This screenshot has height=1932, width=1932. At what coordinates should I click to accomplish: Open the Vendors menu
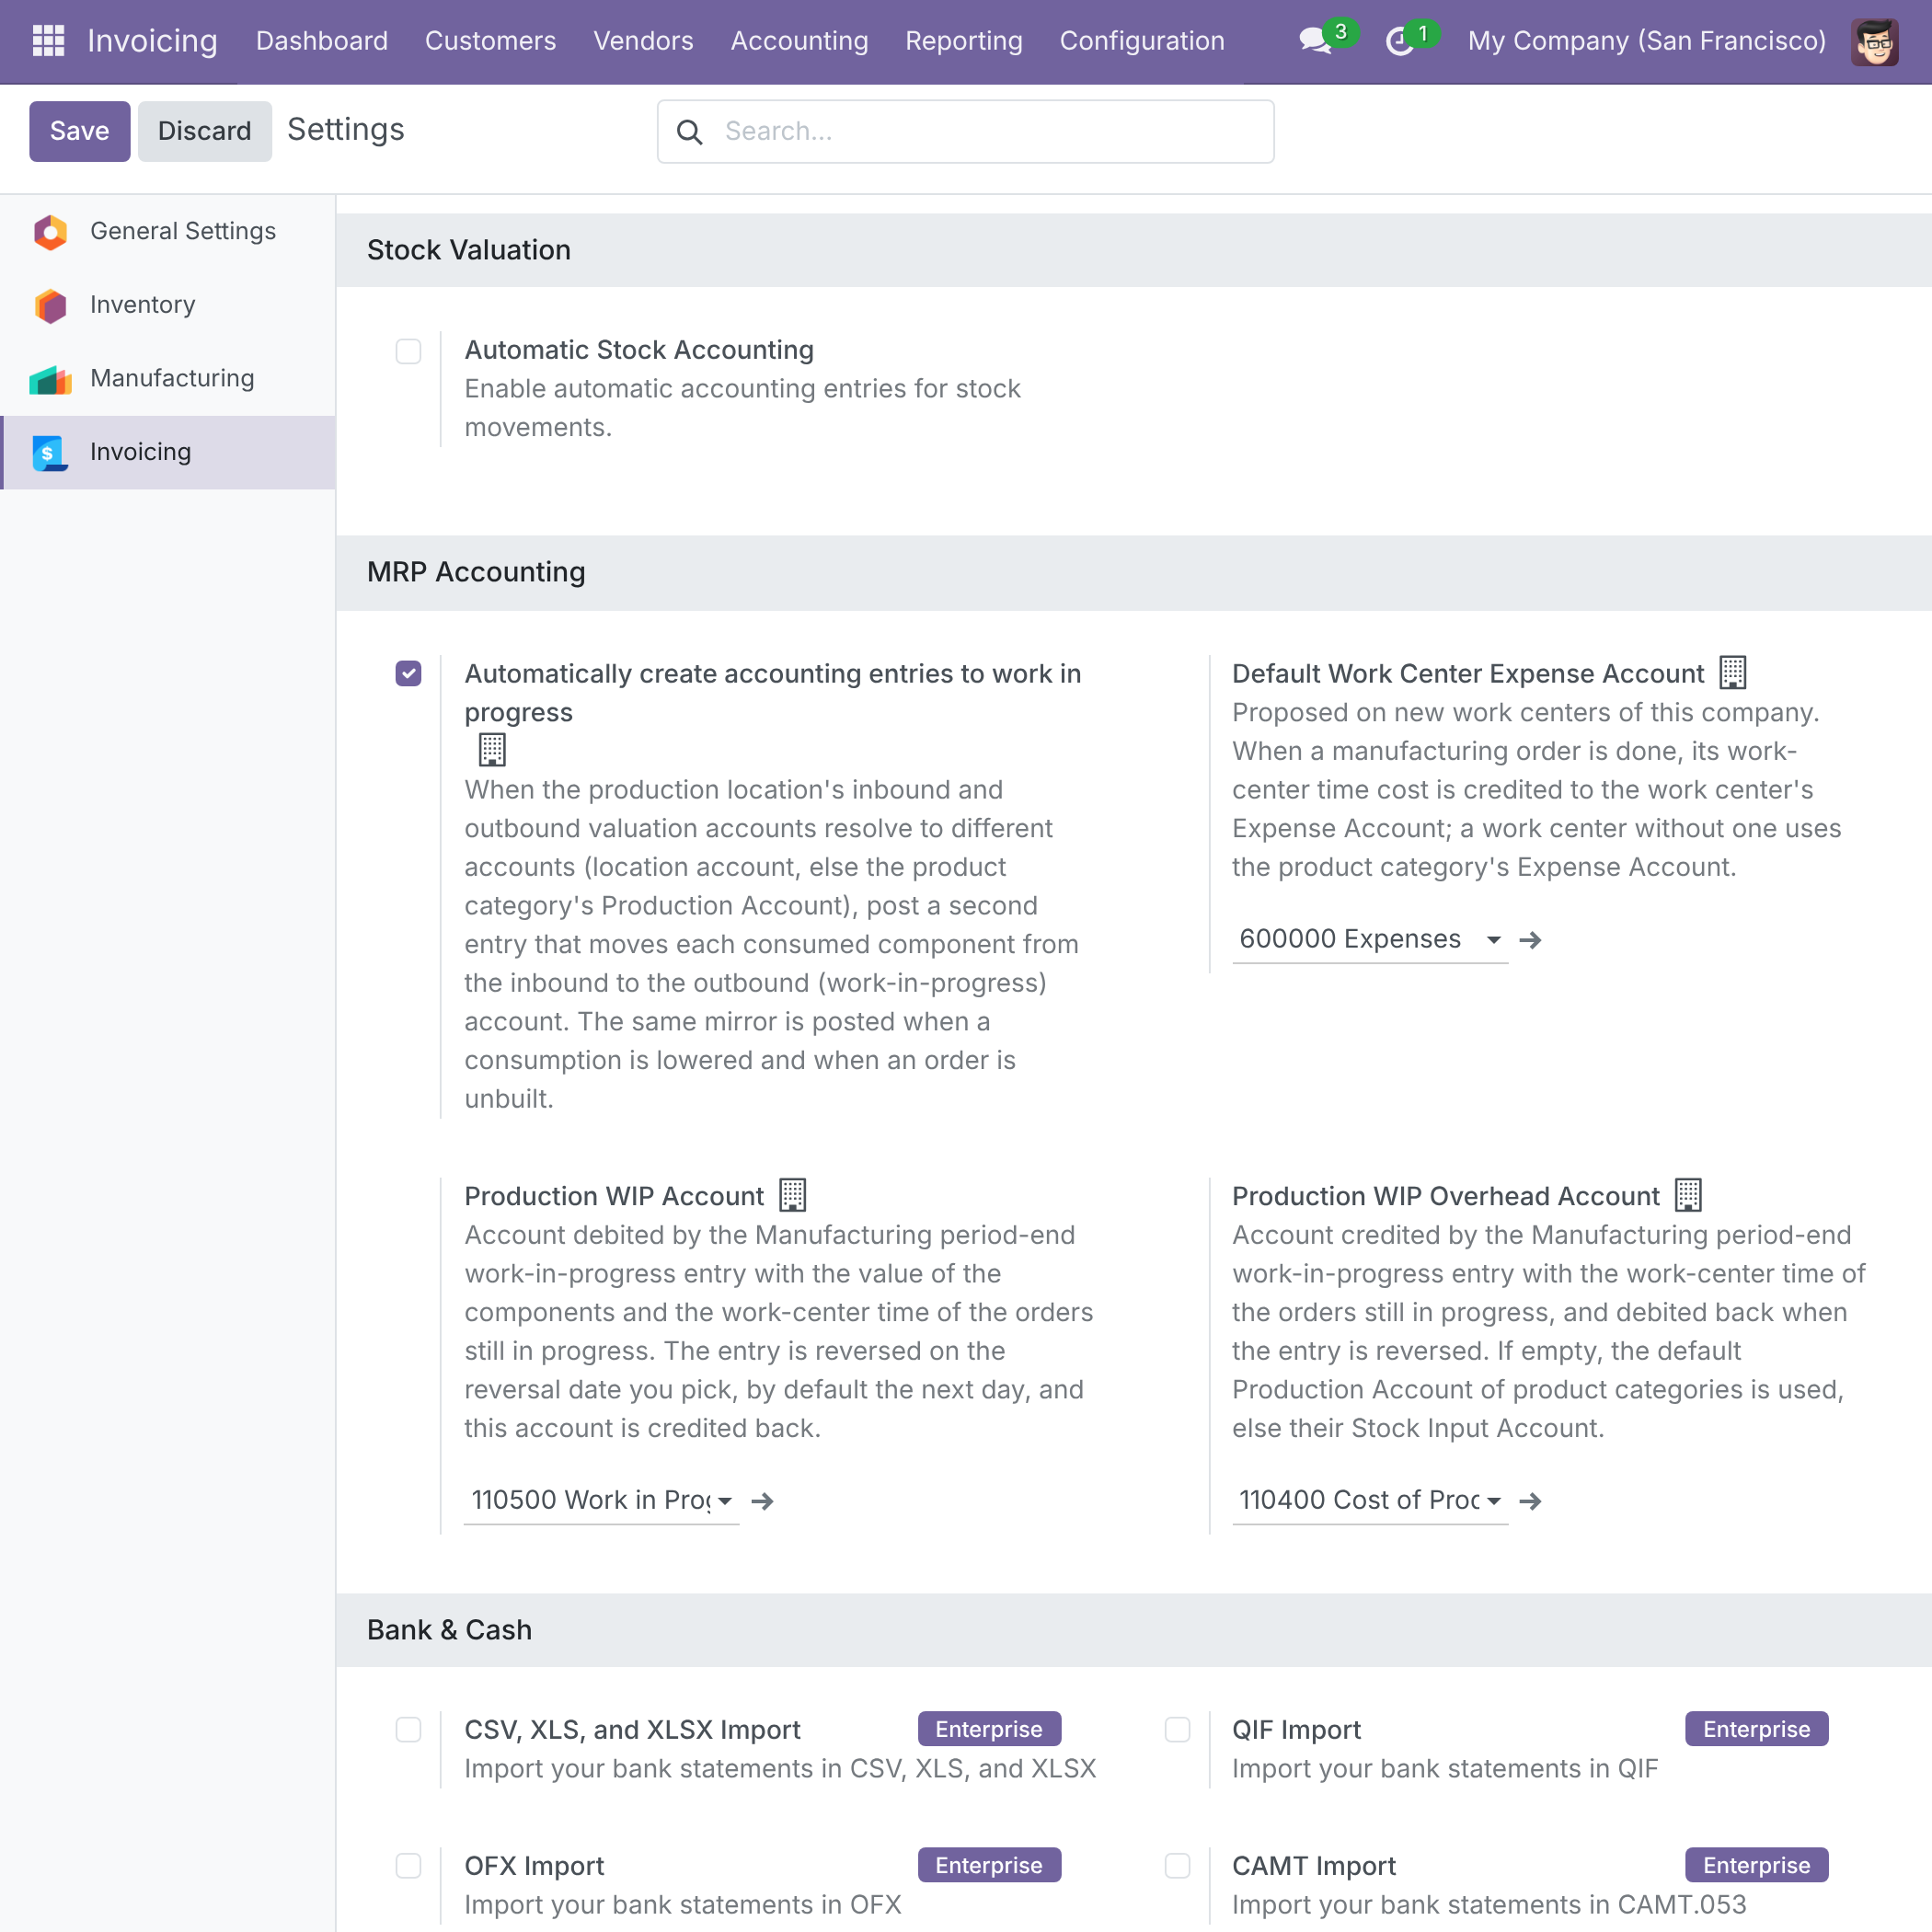[x=643, y=41]
